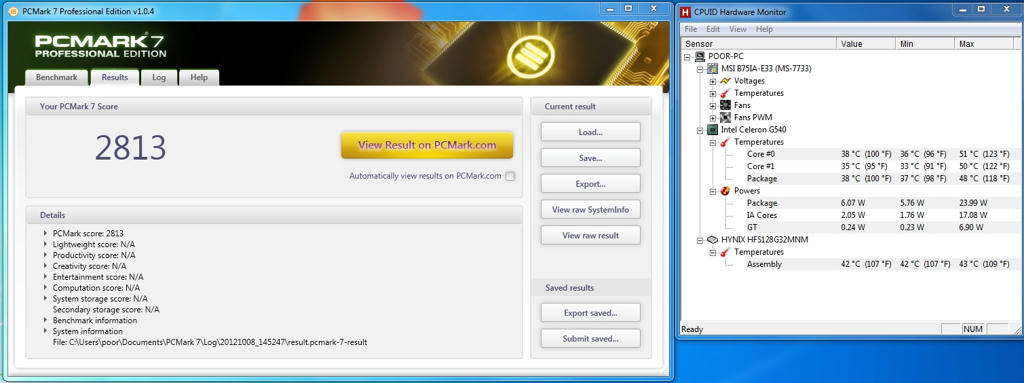Screen dimensions: 1024x383
Task: Click the Export... button
Action: [x=590, y=184]
